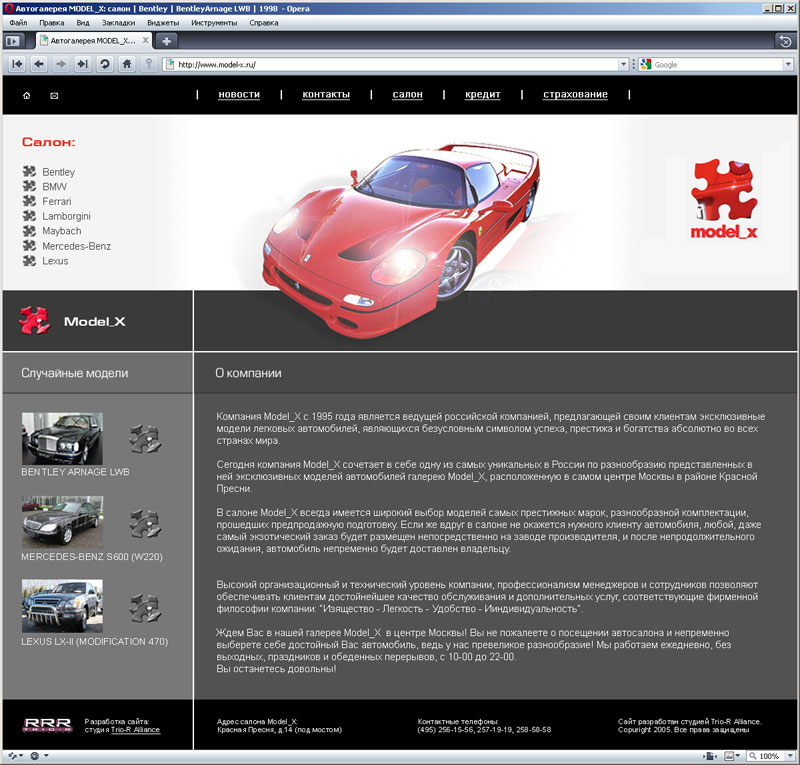Image resolution: width=800 pixels, height=765 pixels.
Task: Click the envelope mail icon in header
Action: point(54,95)
